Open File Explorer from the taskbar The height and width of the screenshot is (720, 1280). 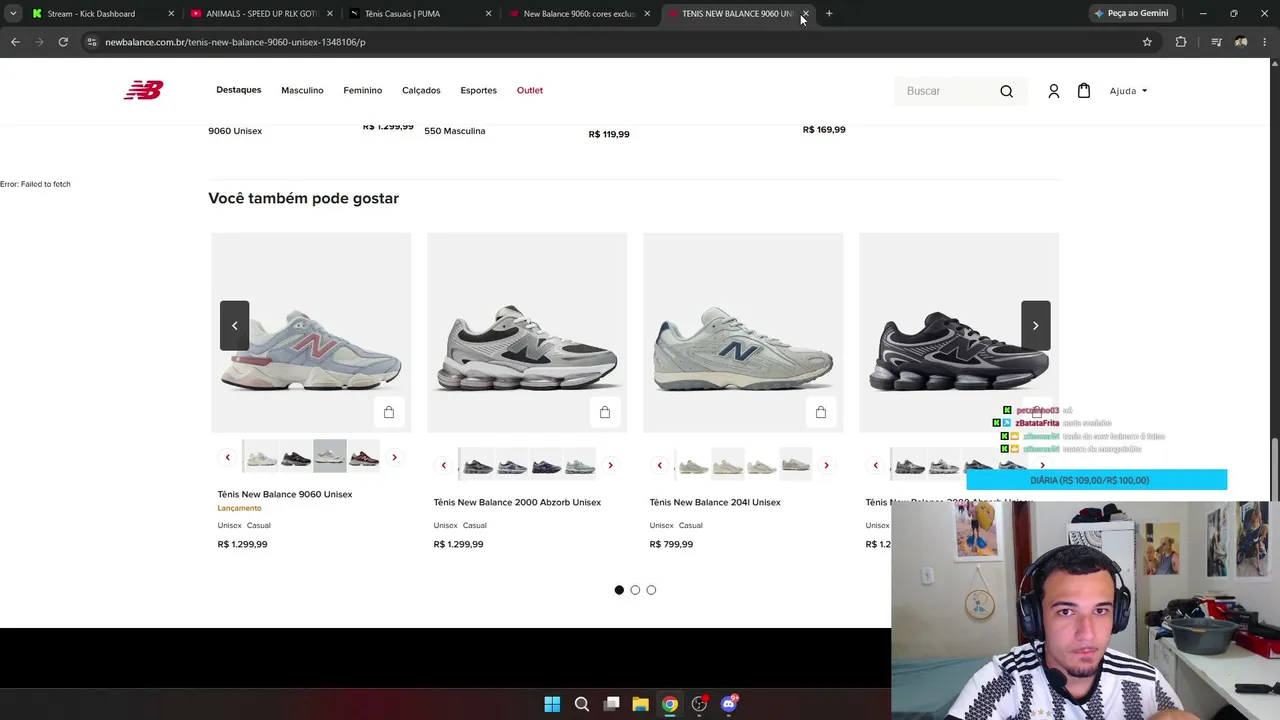point(641,704)
